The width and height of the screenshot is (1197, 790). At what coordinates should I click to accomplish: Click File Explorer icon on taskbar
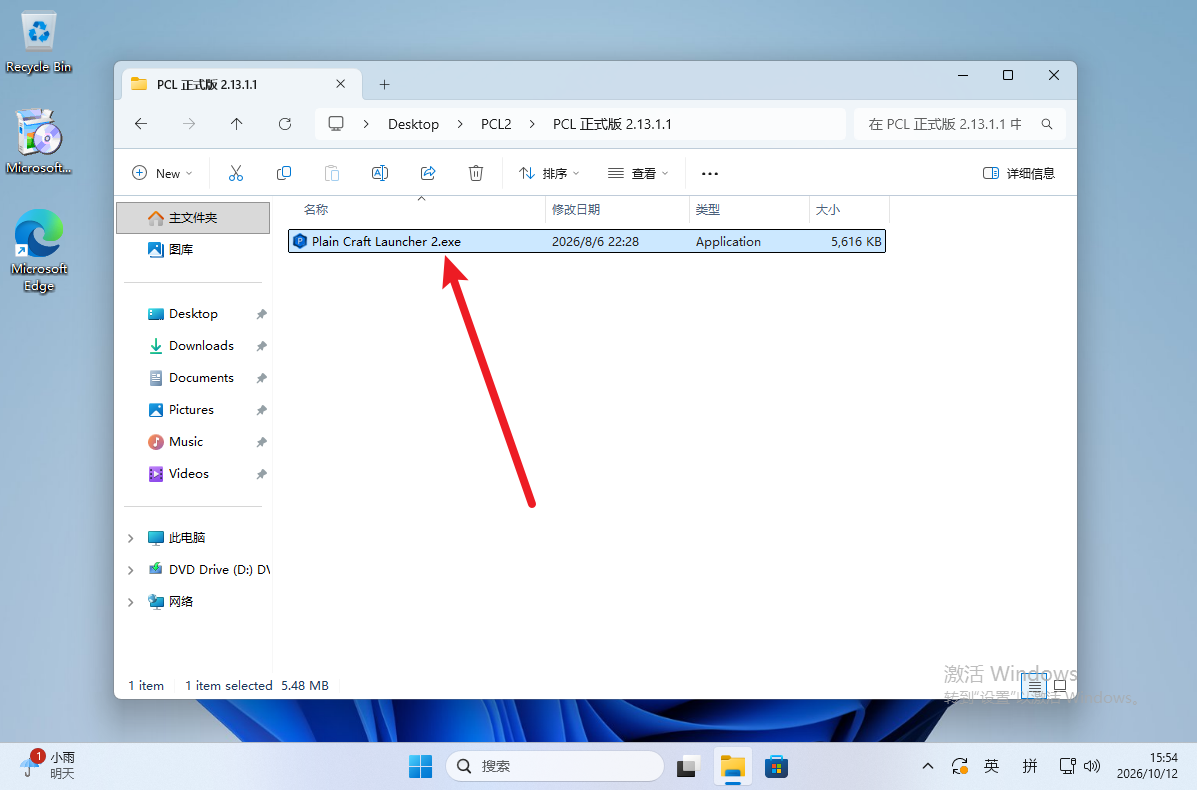733,766
